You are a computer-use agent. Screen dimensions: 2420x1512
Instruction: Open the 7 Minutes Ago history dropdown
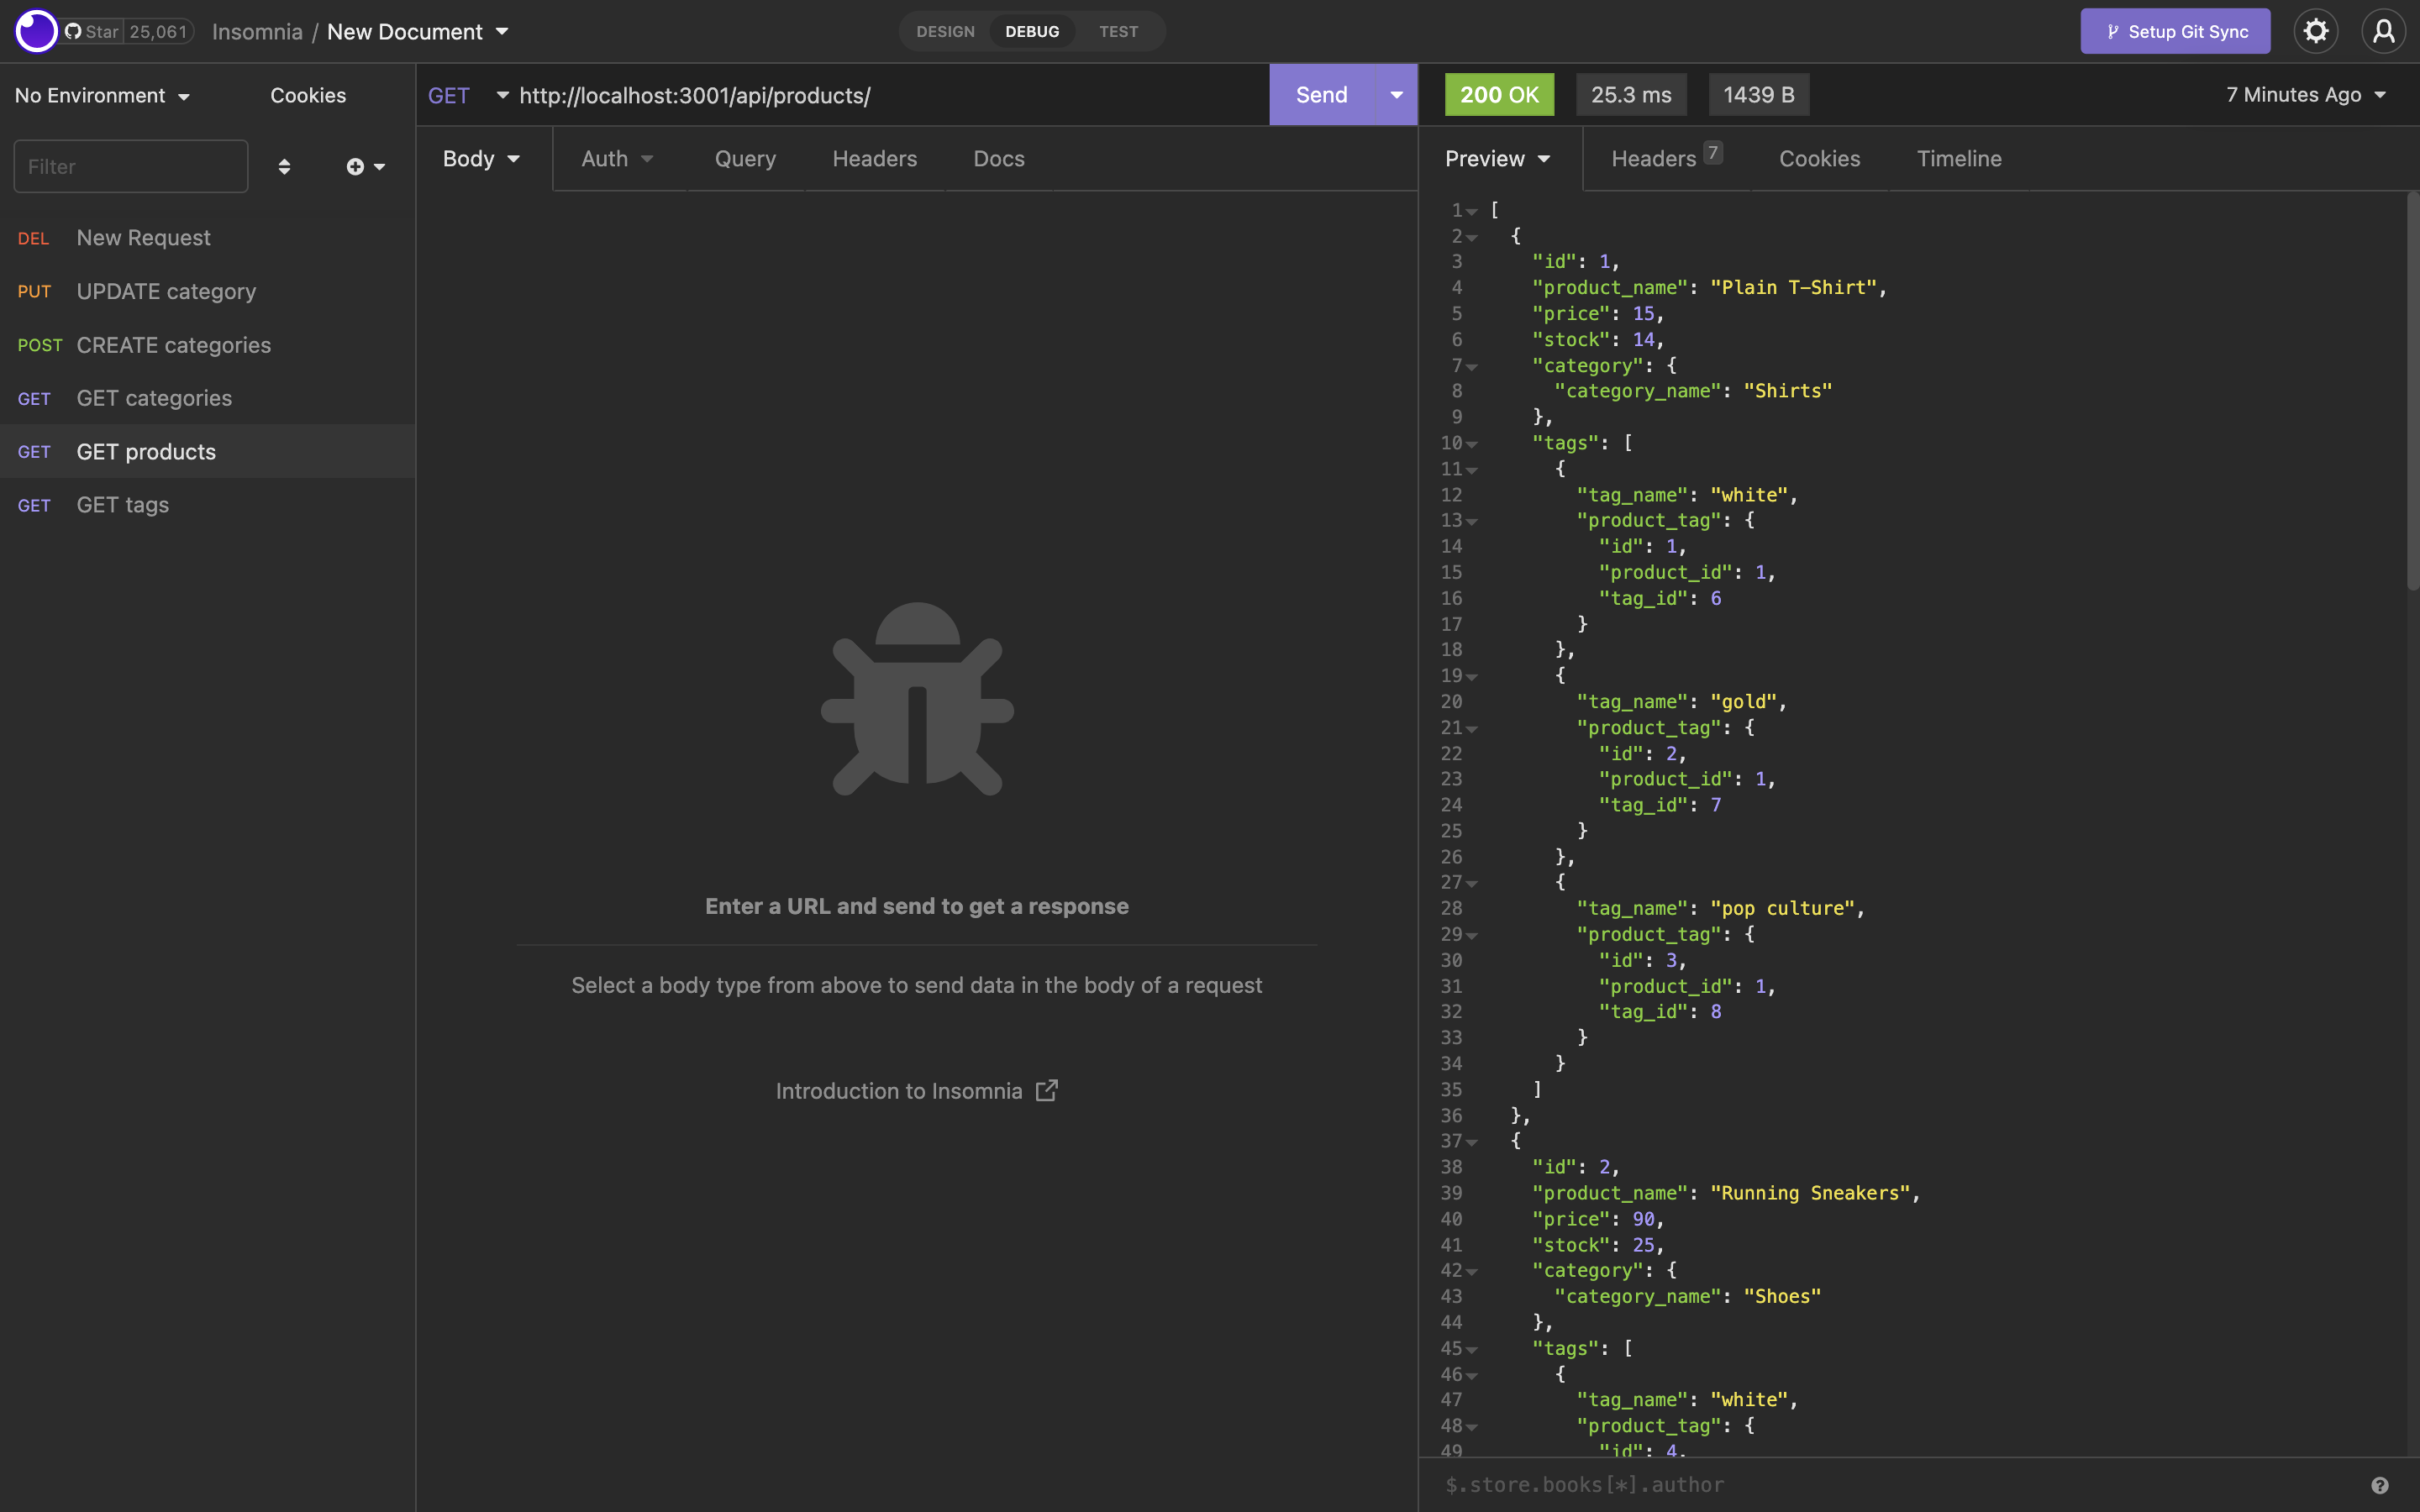(2306, 95)
